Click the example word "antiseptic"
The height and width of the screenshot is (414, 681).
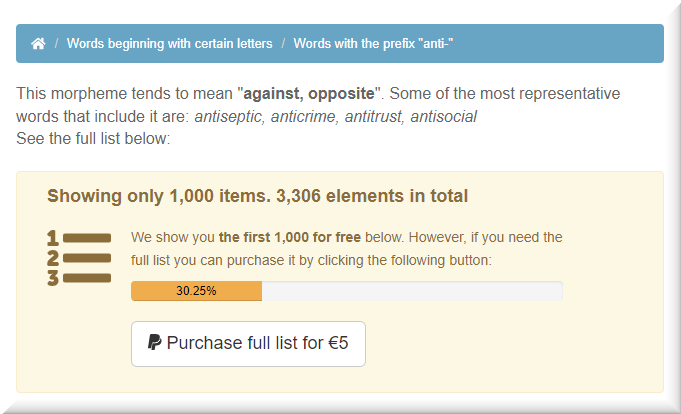(227, 116)
